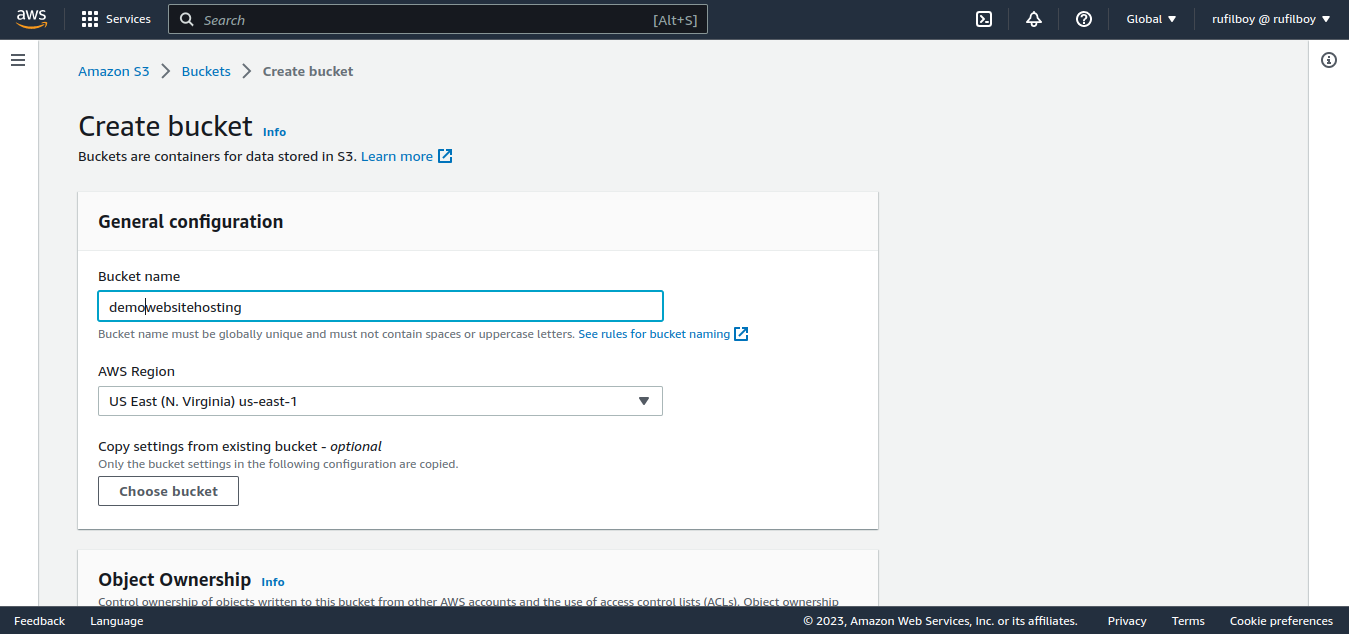Open Info link next to Create bucket

[x=274, y=132]
